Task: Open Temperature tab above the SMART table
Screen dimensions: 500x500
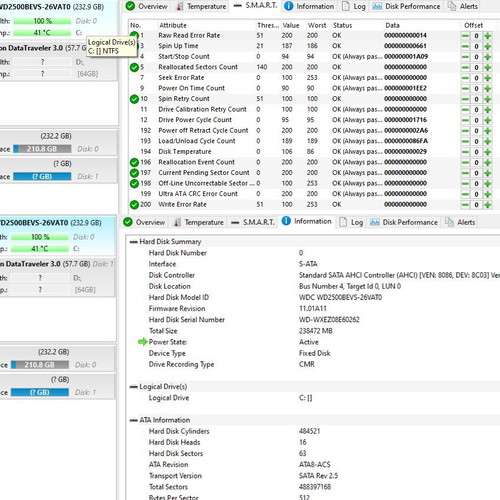Action: click(x=201, y=6)
